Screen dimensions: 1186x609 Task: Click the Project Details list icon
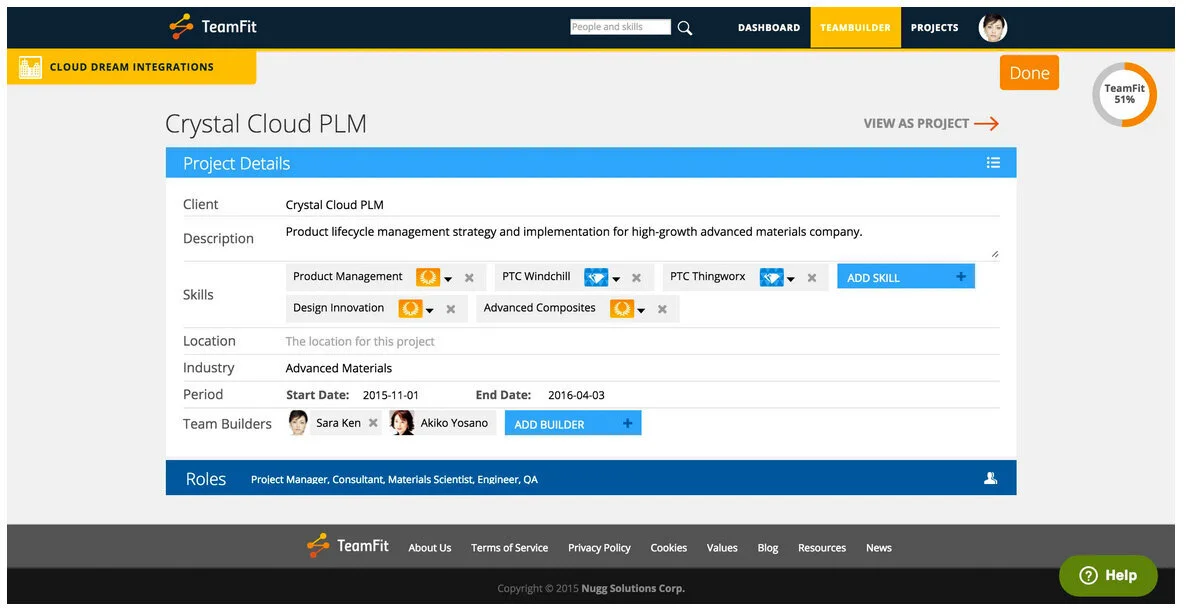993,163
